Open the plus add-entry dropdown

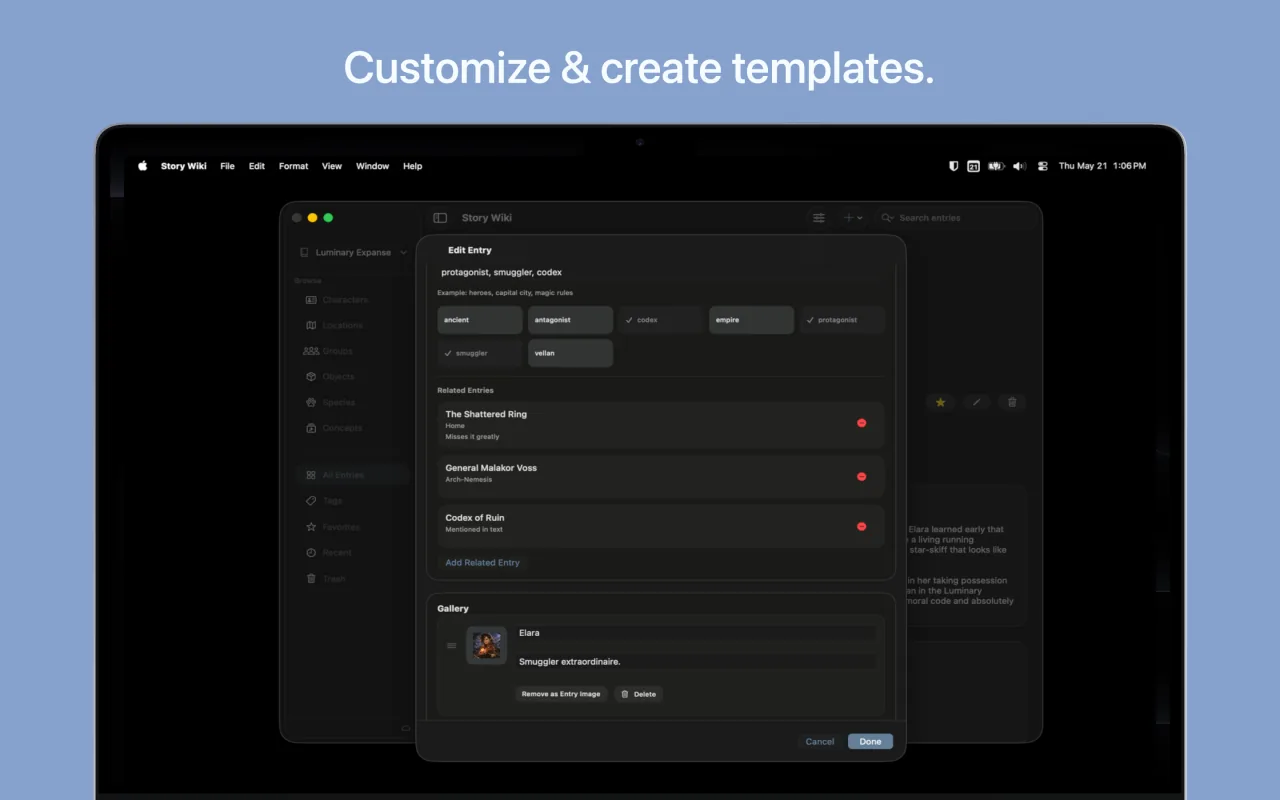[853, 218]
